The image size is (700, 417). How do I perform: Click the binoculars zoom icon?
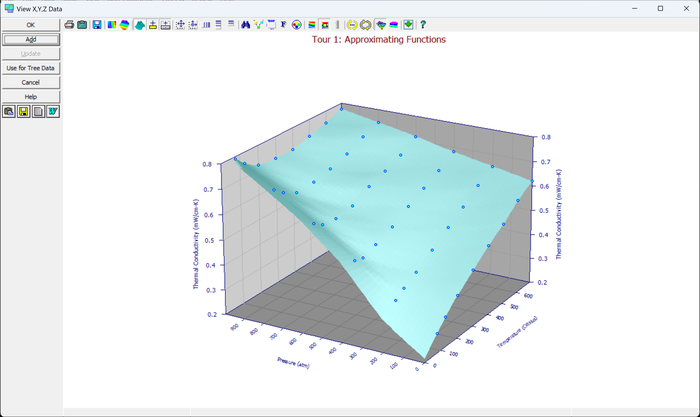(246, 25)
